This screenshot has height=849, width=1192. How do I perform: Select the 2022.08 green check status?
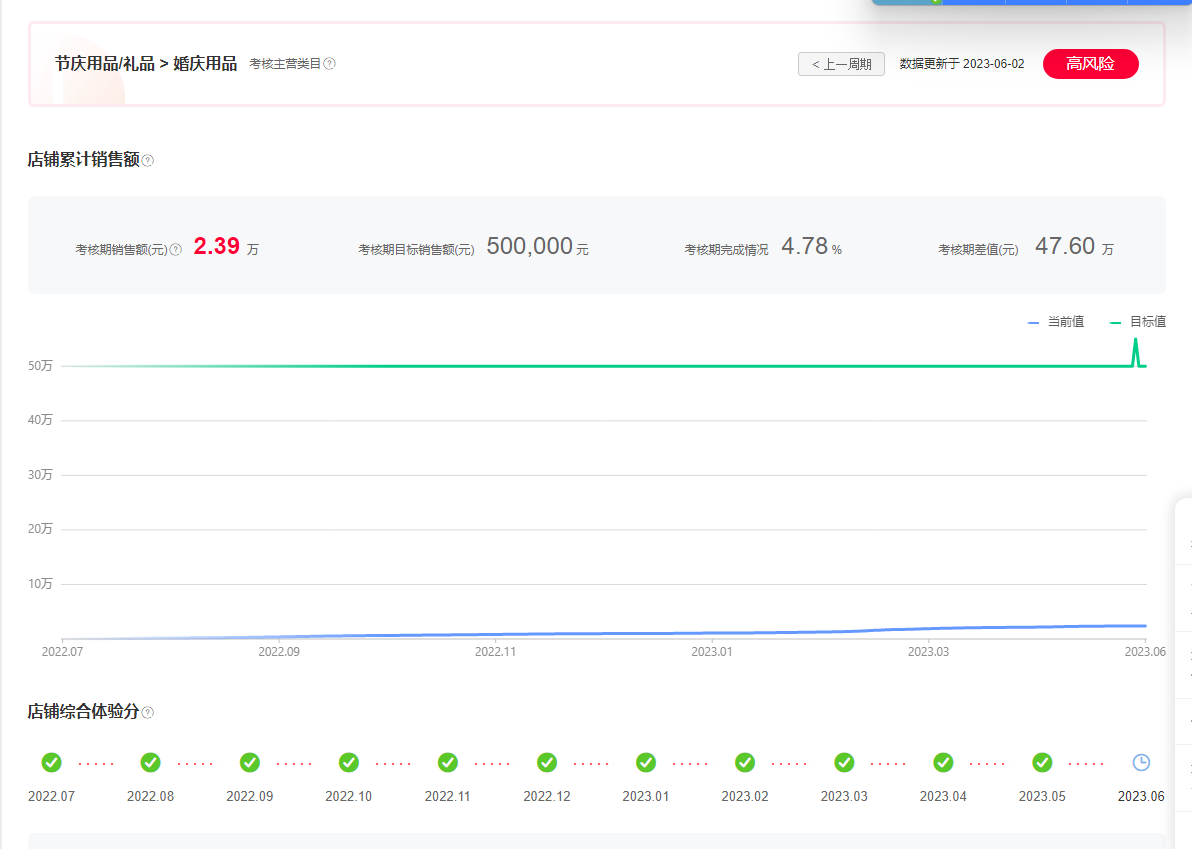[151, 762]
